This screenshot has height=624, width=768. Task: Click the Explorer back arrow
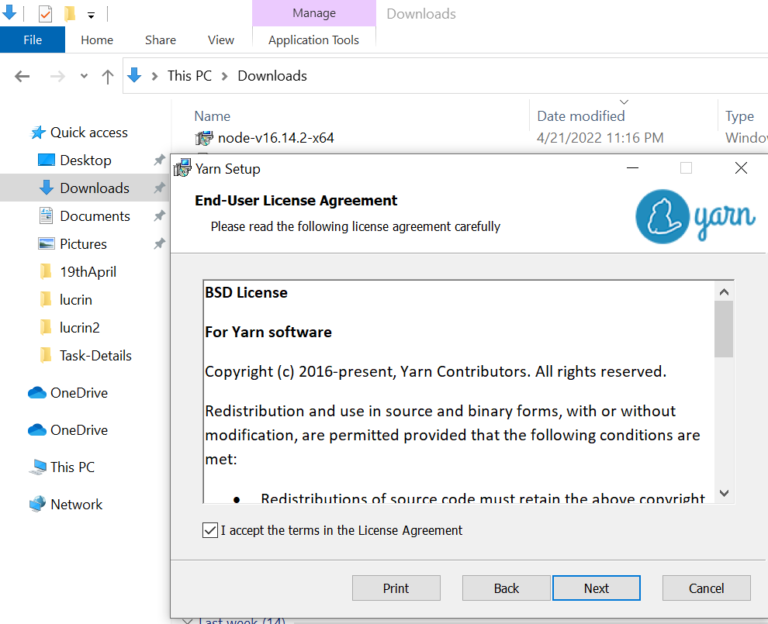point(22,76)
